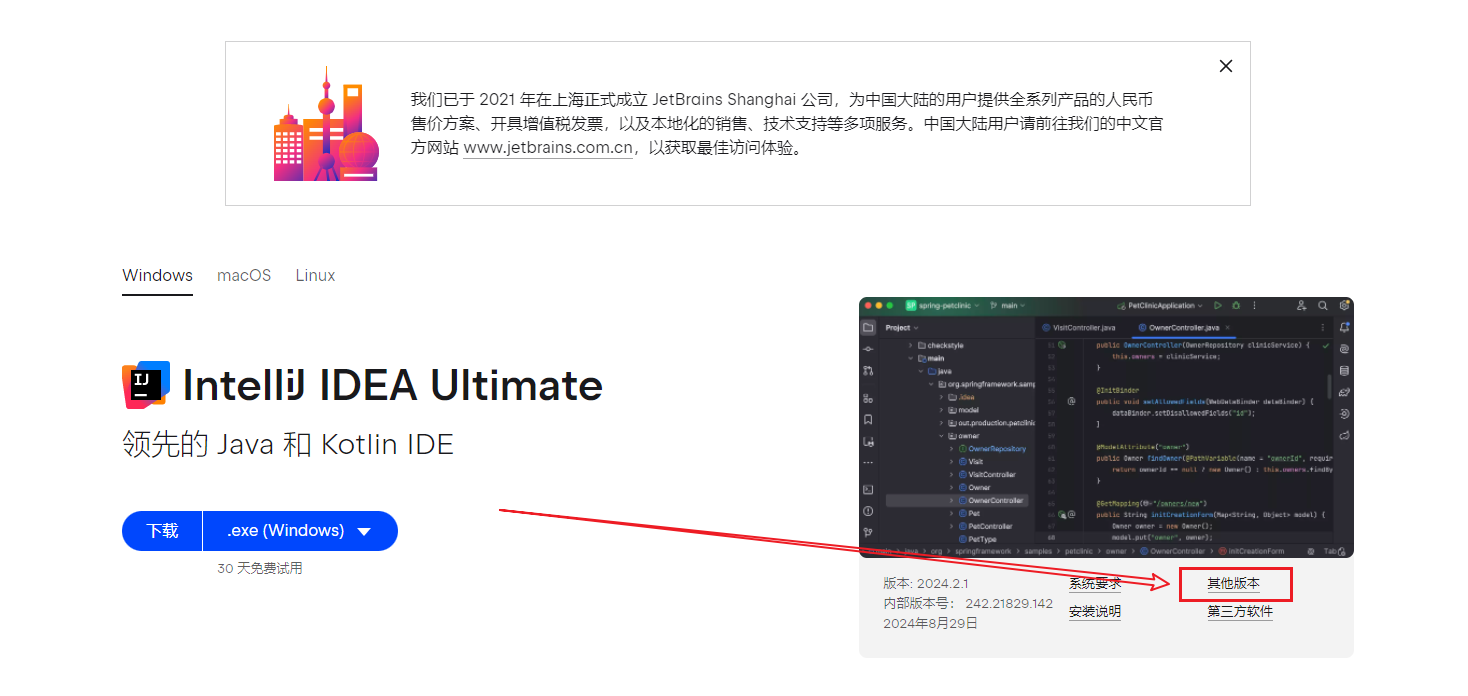The height and width of the screenshot is (696, 1468).
Task: Click the Database icon in IDE right sidebar
Action: pyautogui.click(x=1344, y=370)
